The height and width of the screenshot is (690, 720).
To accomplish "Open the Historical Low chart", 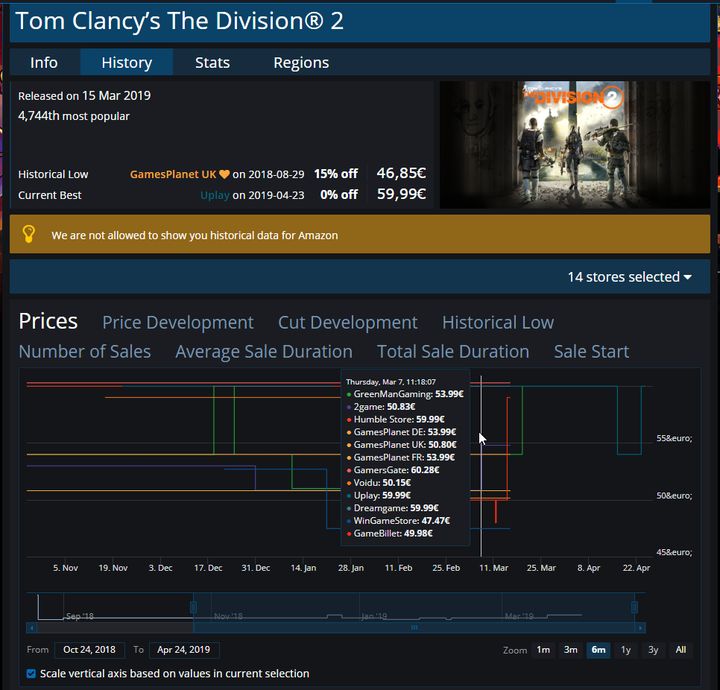I will 498,322.
